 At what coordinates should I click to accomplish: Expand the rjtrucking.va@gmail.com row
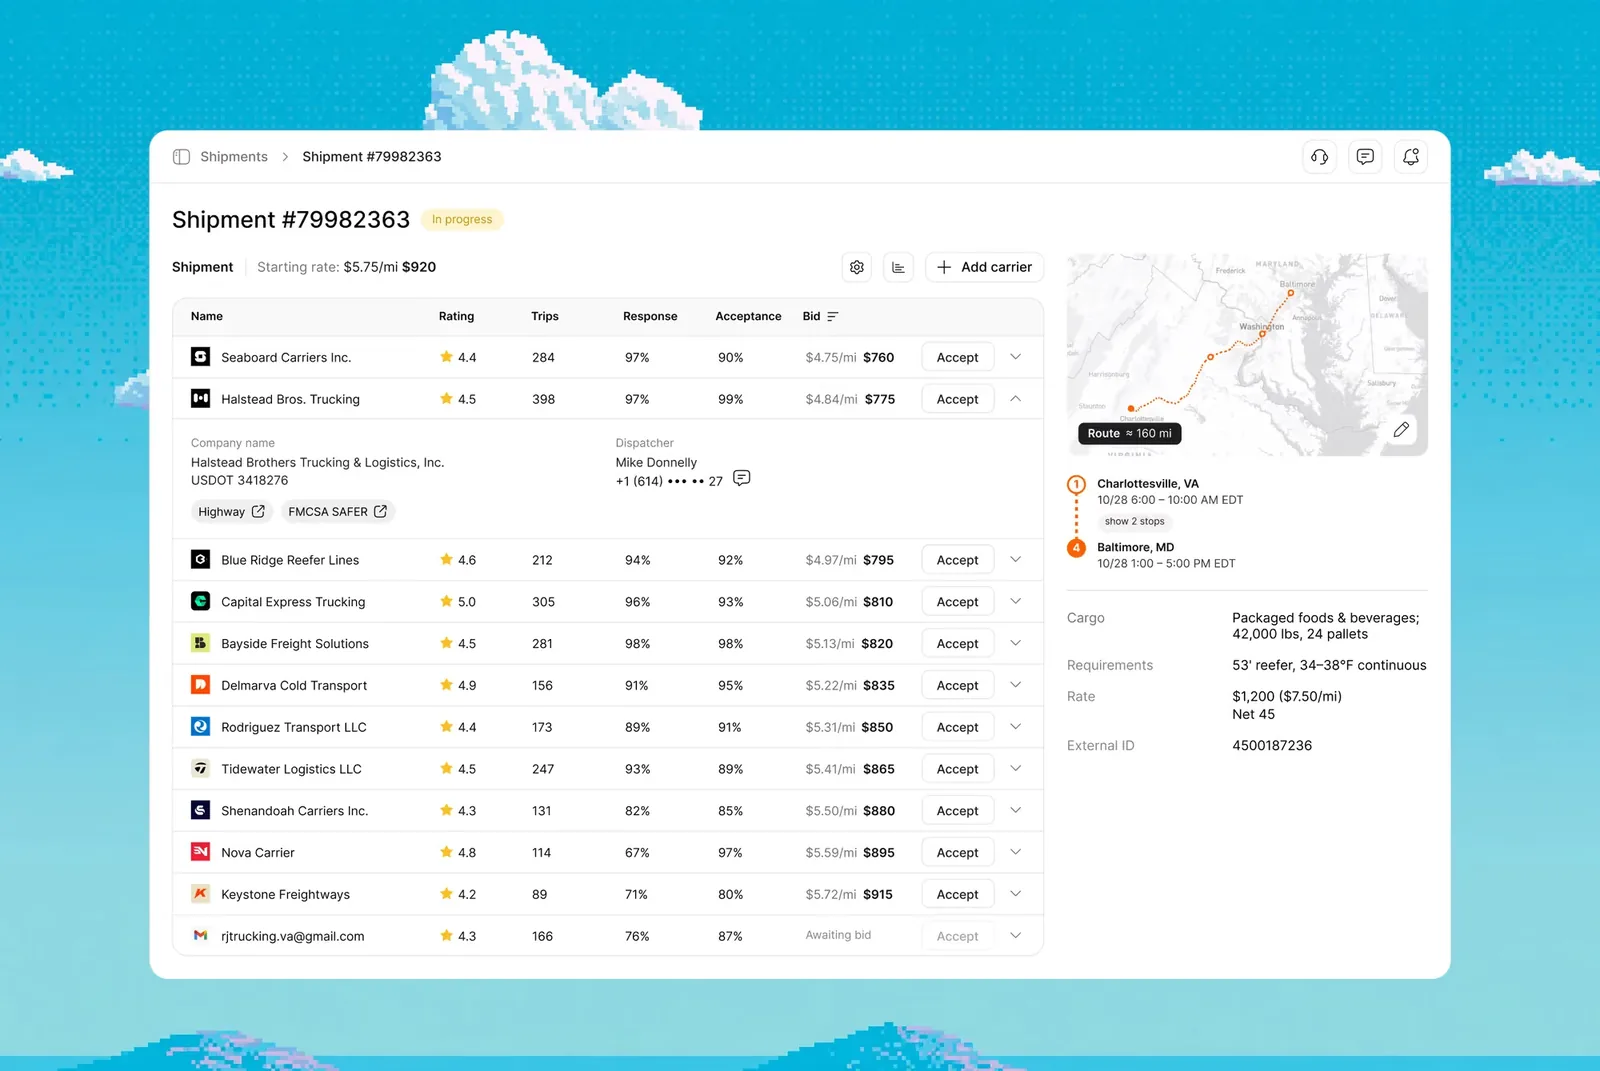(1015, 936)
